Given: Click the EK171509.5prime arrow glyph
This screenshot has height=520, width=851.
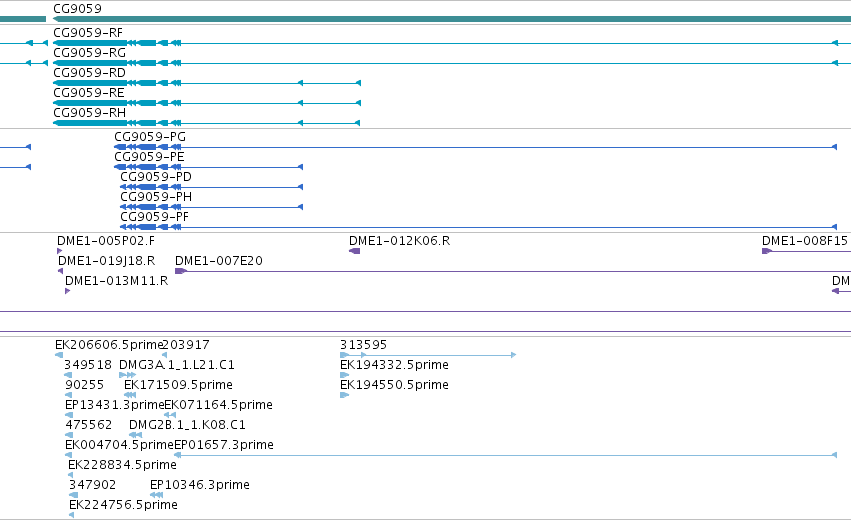Looking at the screenshot, I should (x=130, y=395).
